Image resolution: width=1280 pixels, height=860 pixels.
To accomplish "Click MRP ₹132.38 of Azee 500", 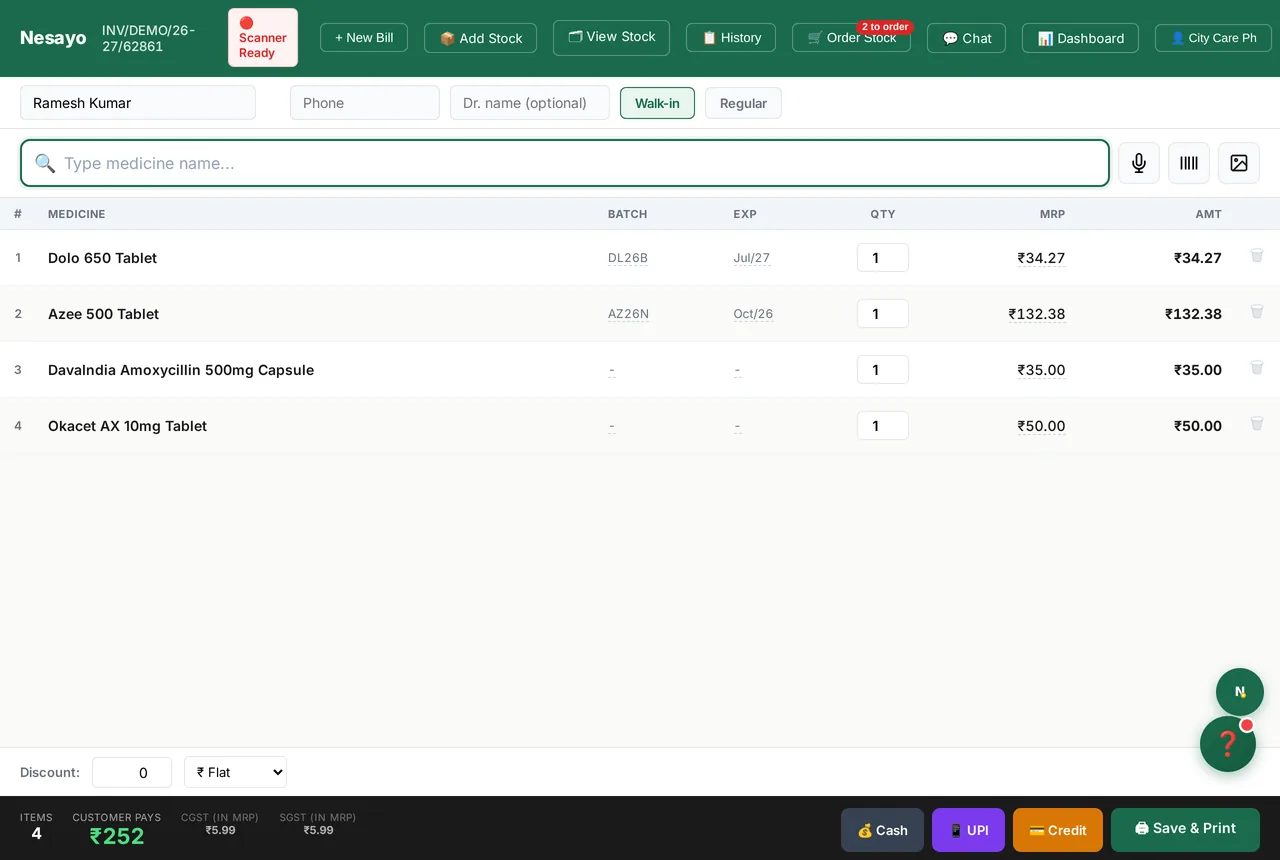I will [x=1037, y=314].
